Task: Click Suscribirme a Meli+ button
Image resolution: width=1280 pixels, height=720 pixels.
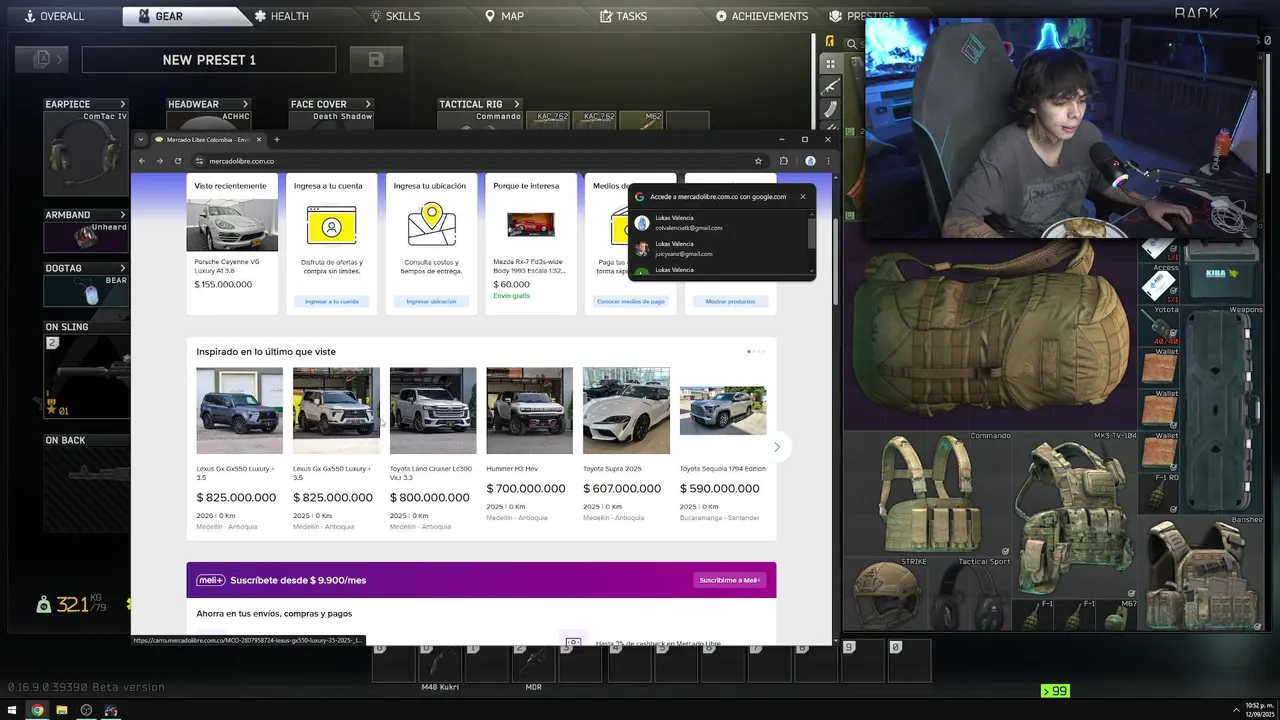Action: click(730, 580)
